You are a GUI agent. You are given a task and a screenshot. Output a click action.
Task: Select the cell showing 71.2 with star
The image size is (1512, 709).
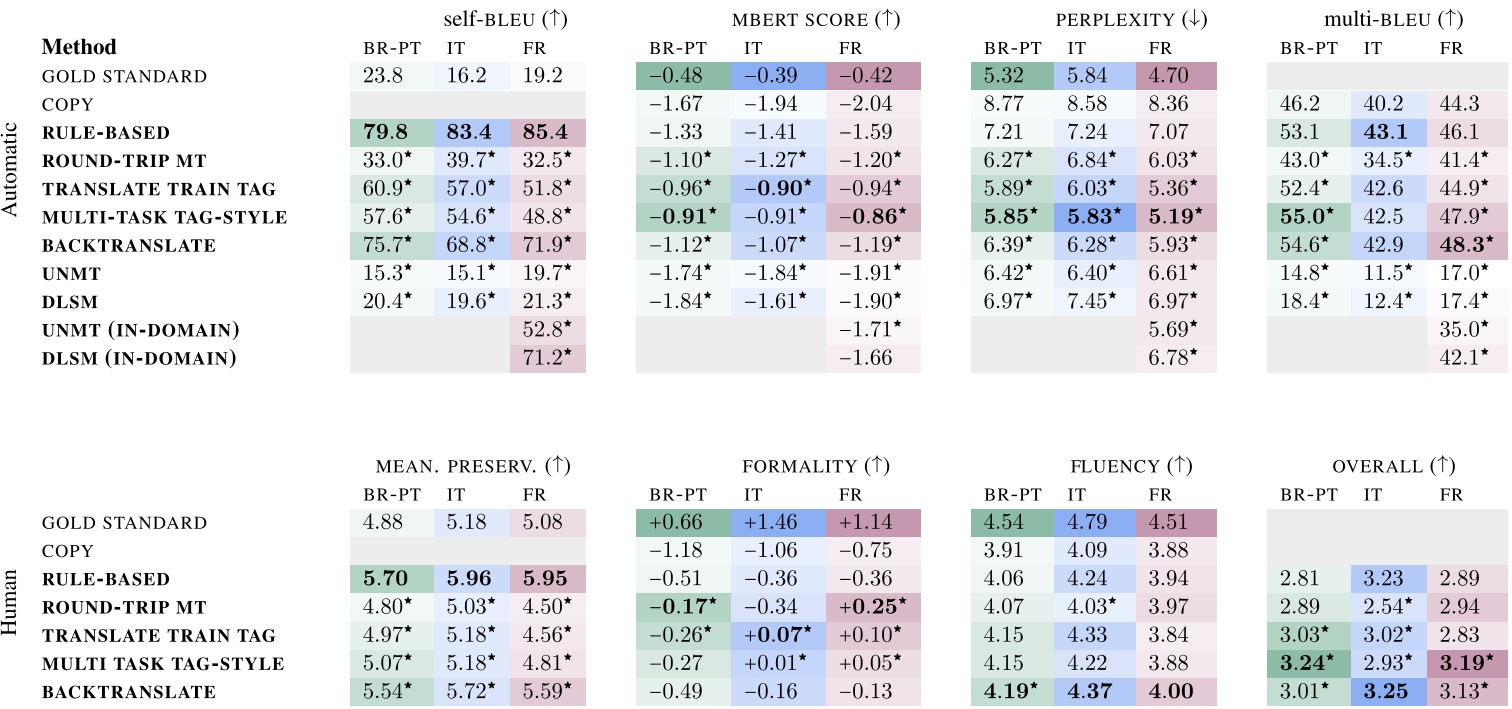point(547,358)
